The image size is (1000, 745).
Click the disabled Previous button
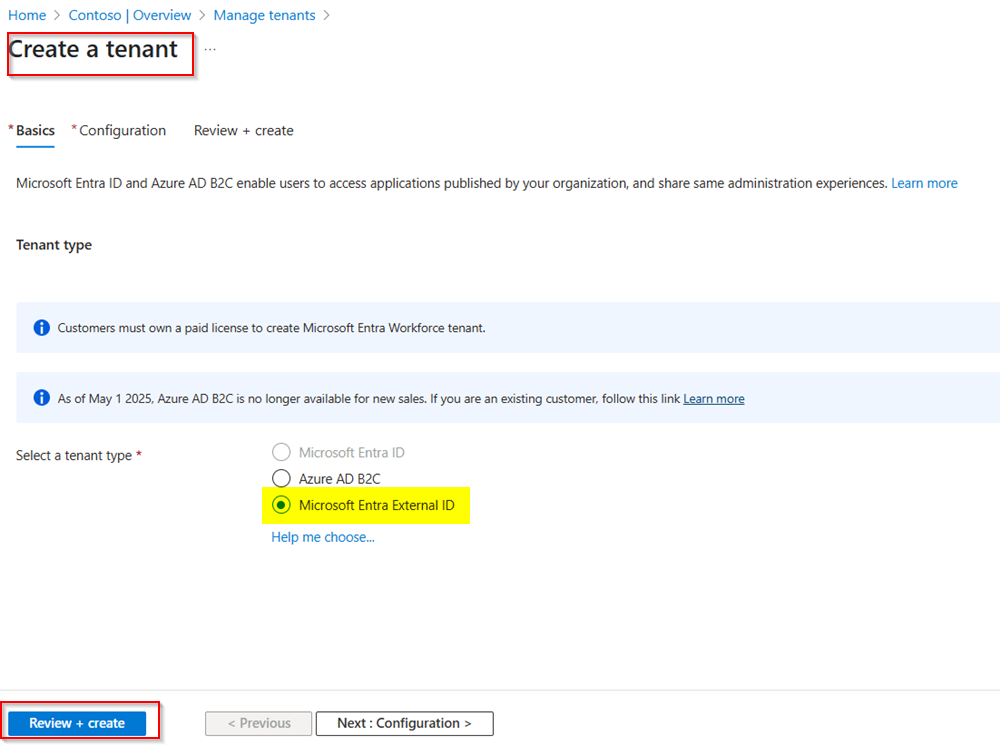pyautogui.click(x=258, y=723)
